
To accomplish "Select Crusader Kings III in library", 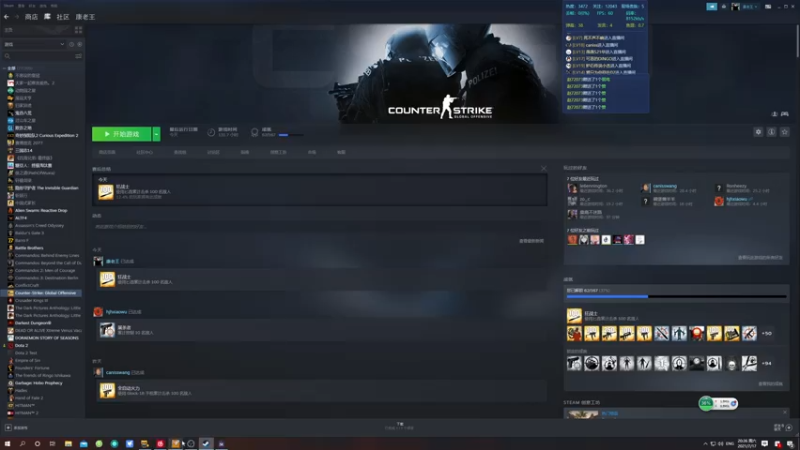I will [31, 301].
